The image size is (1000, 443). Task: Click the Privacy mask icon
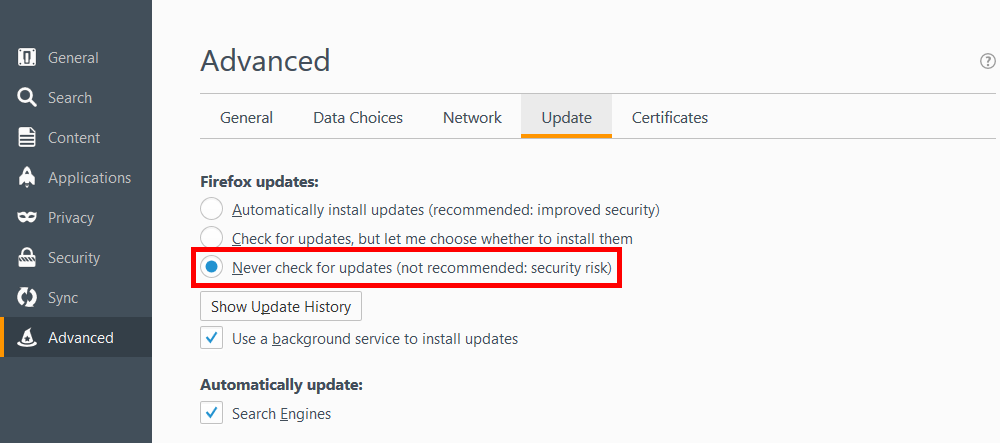click(28, 218)
